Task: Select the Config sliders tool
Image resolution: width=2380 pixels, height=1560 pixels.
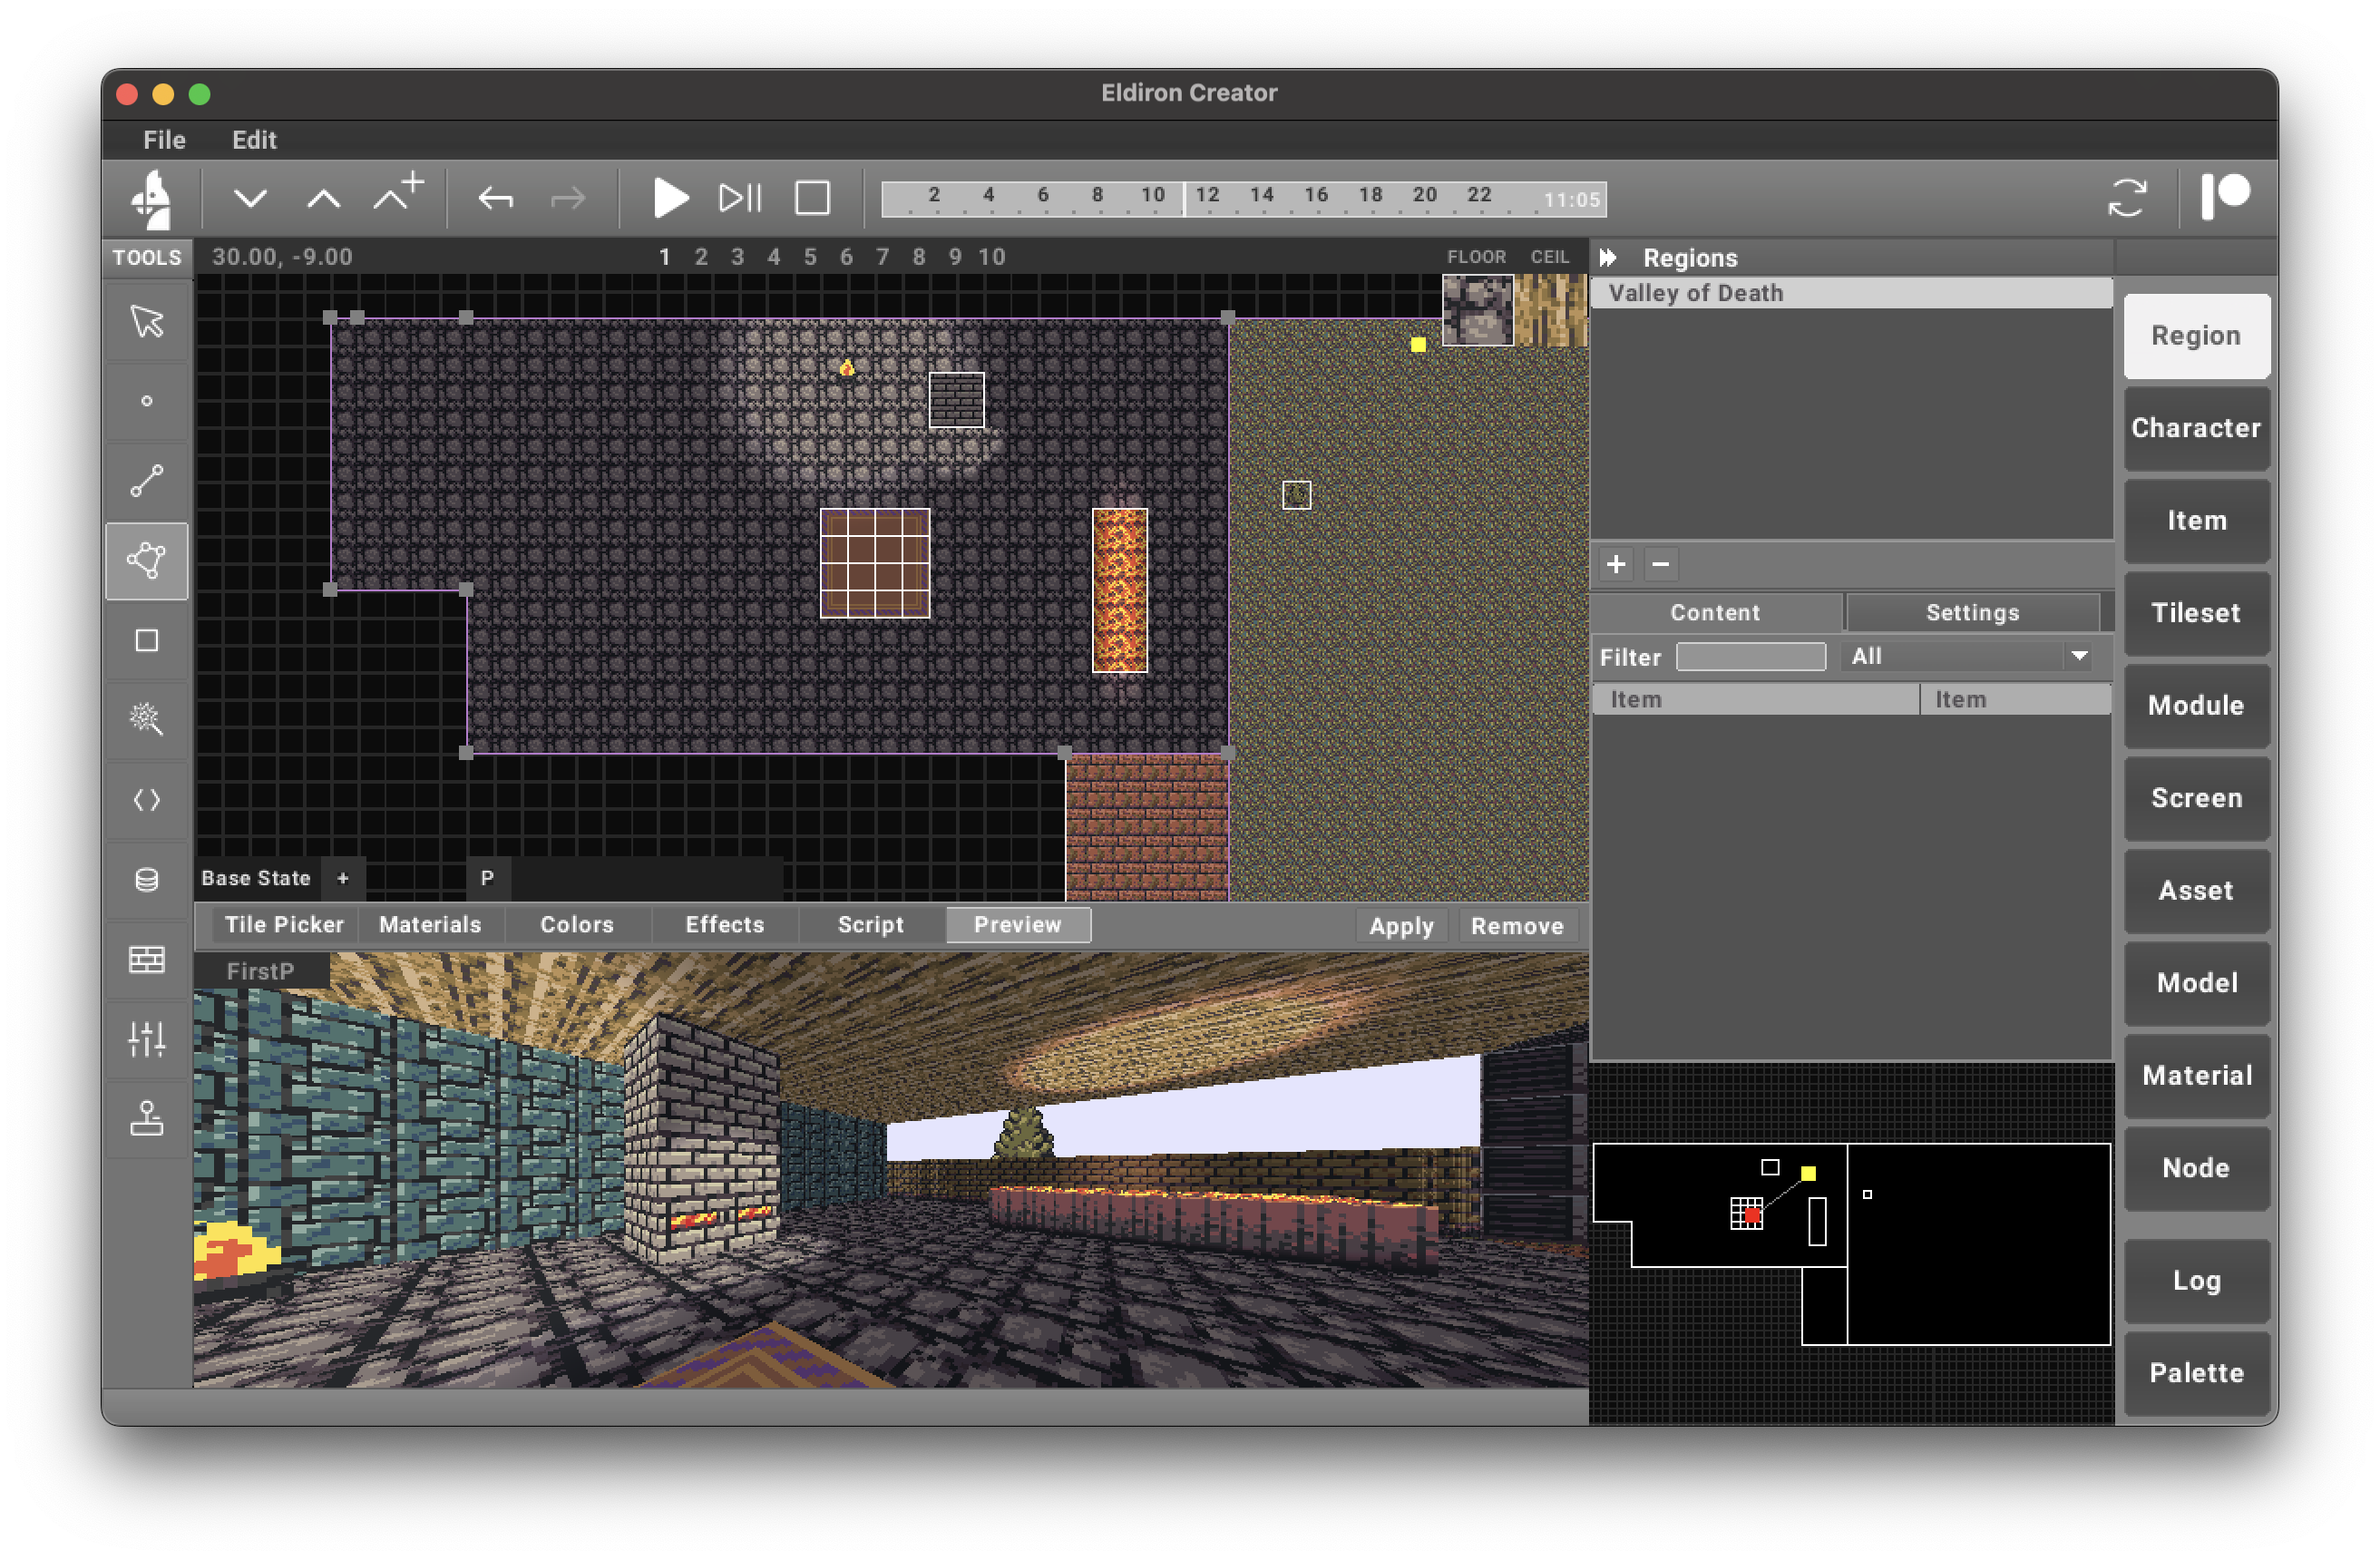Action: [147, 1040]
